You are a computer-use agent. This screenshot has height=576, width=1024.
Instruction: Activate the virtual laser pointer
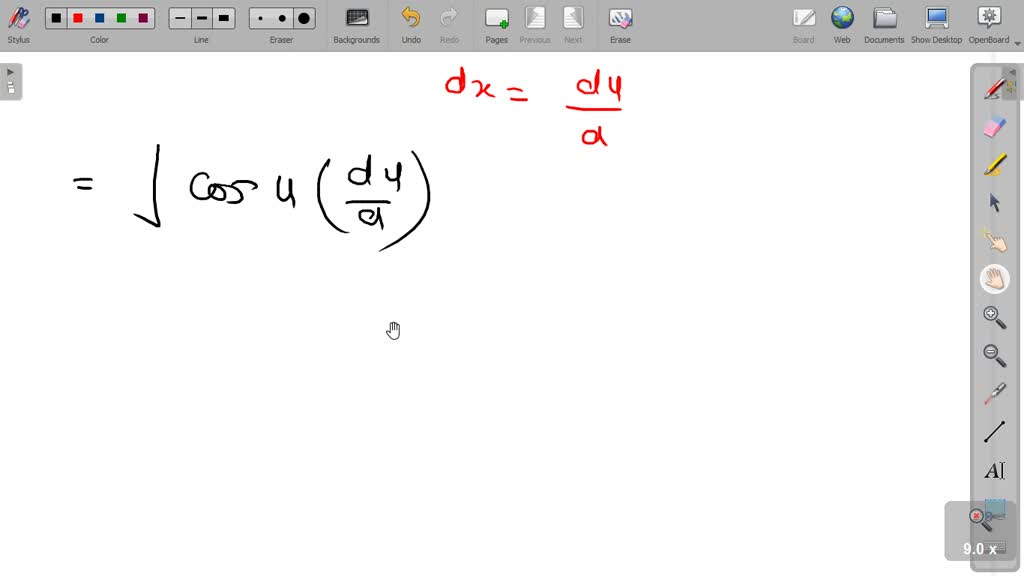[994, 393]
